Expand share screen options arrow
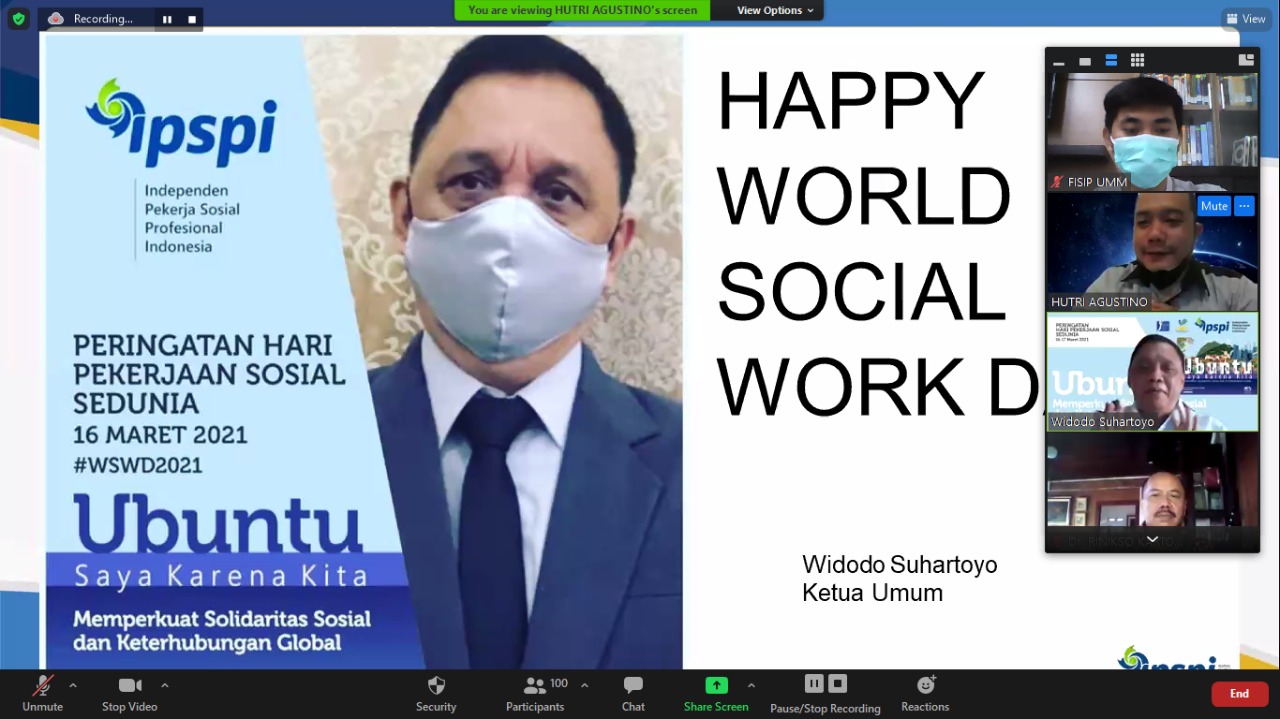 tap(751, 685)
